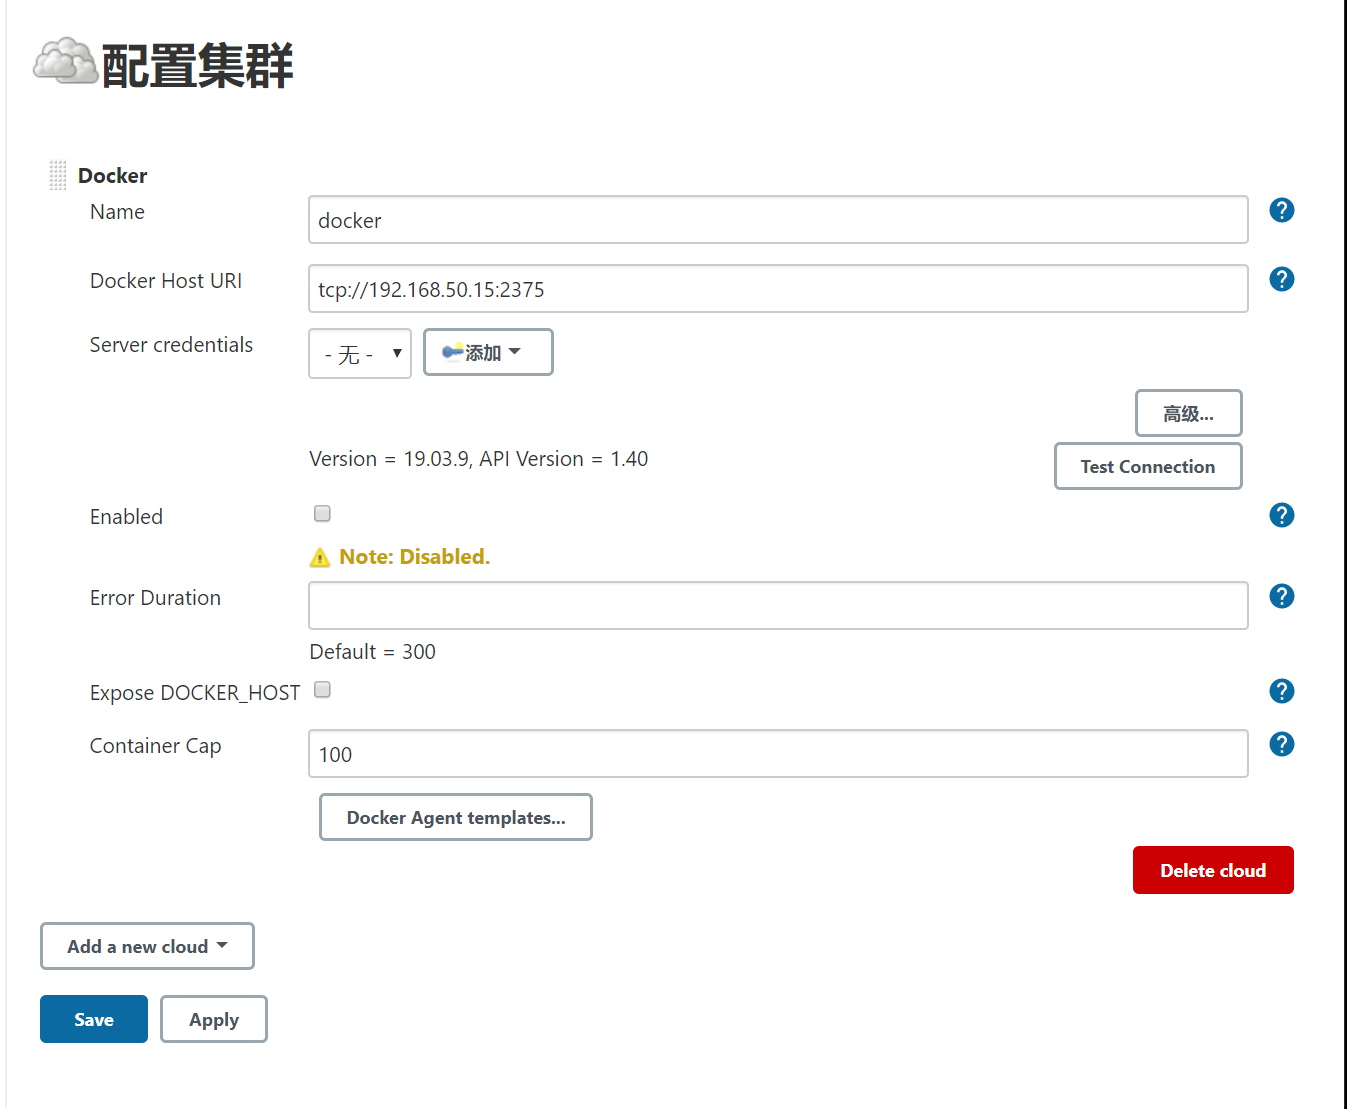The height and width of the screenshot is (1109, 1347).
Task: Grab the Docker section drag handle
Action: (x=58, y=175)
